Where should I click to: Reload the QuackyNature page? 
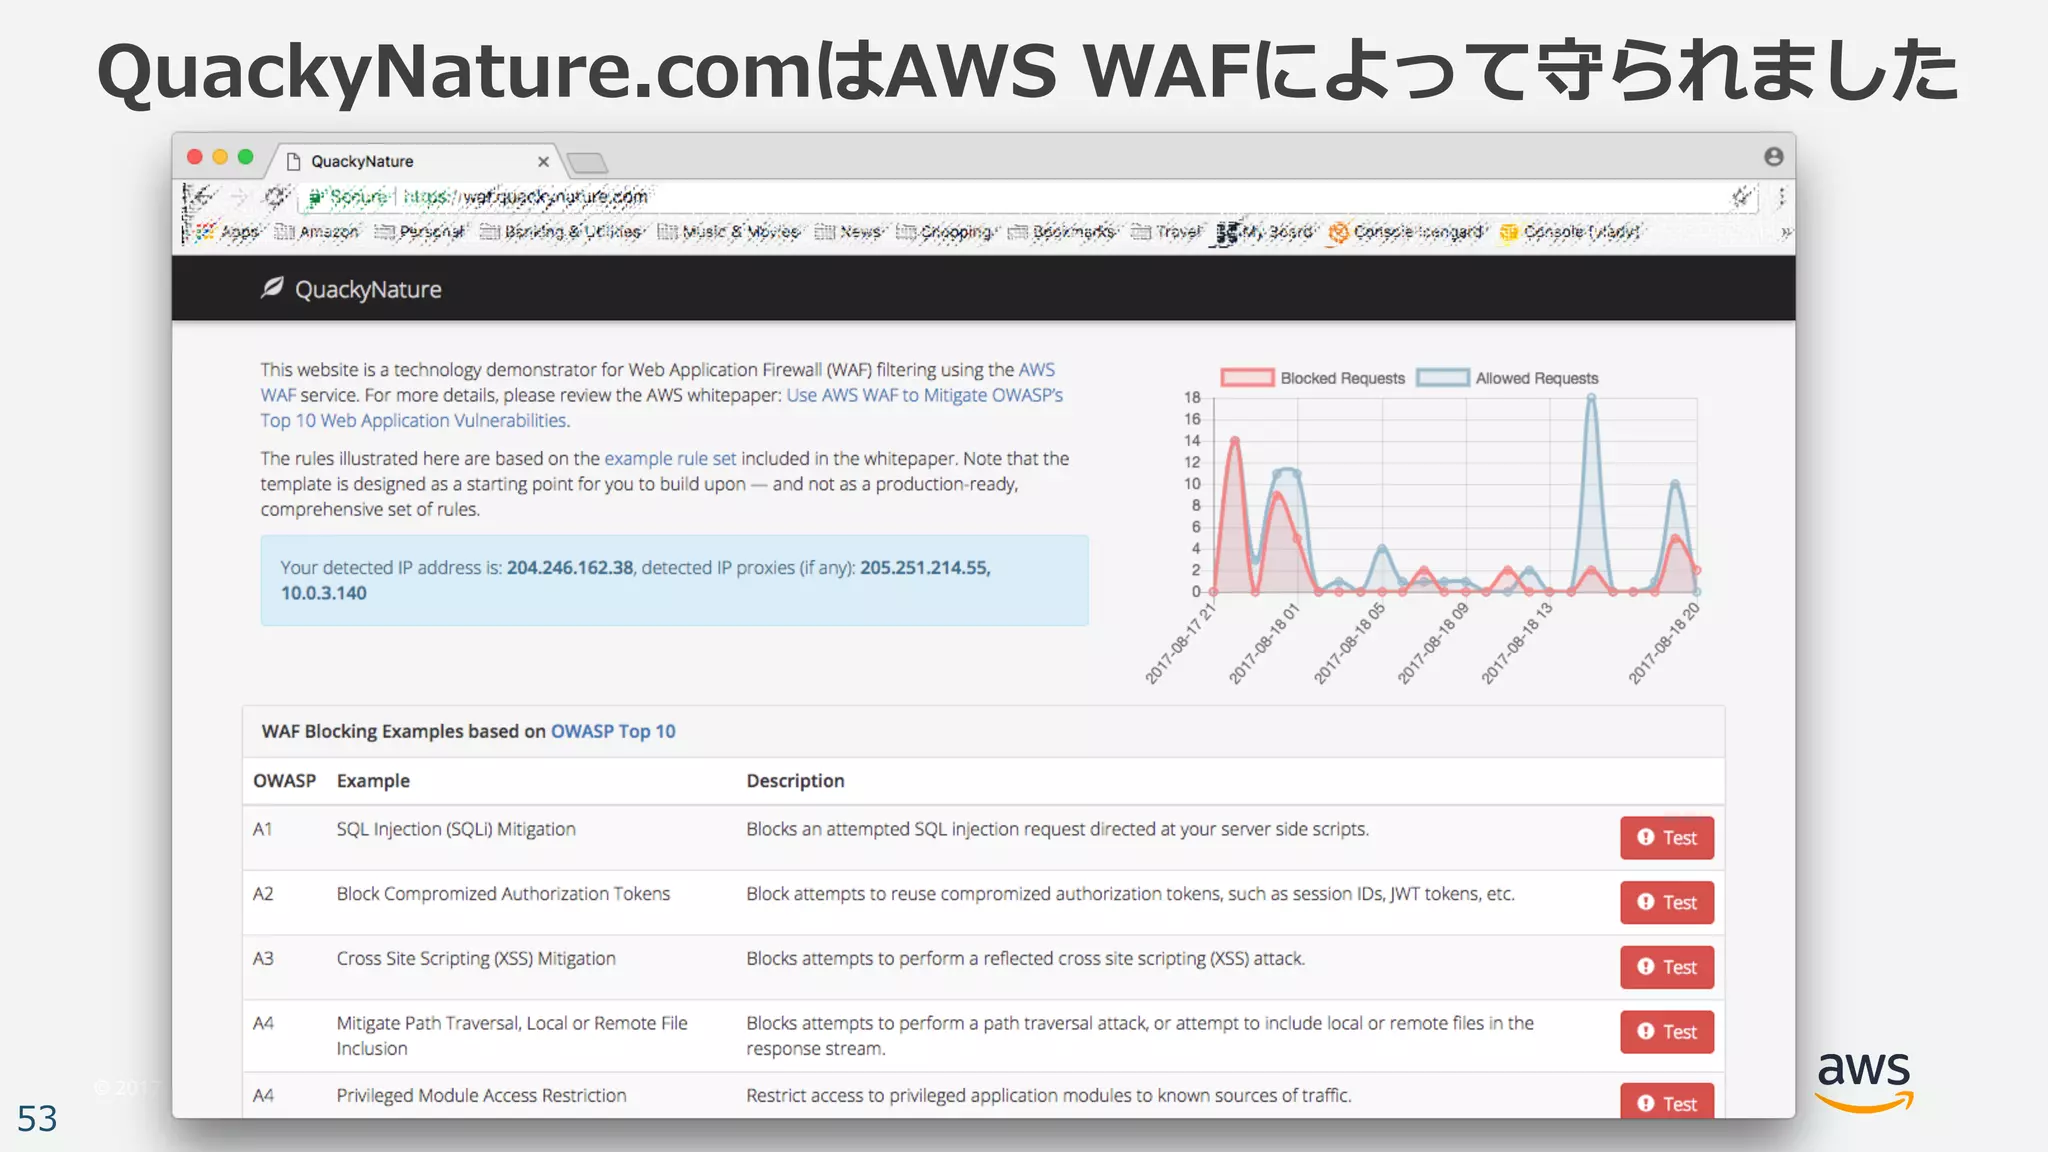(276, 197)
